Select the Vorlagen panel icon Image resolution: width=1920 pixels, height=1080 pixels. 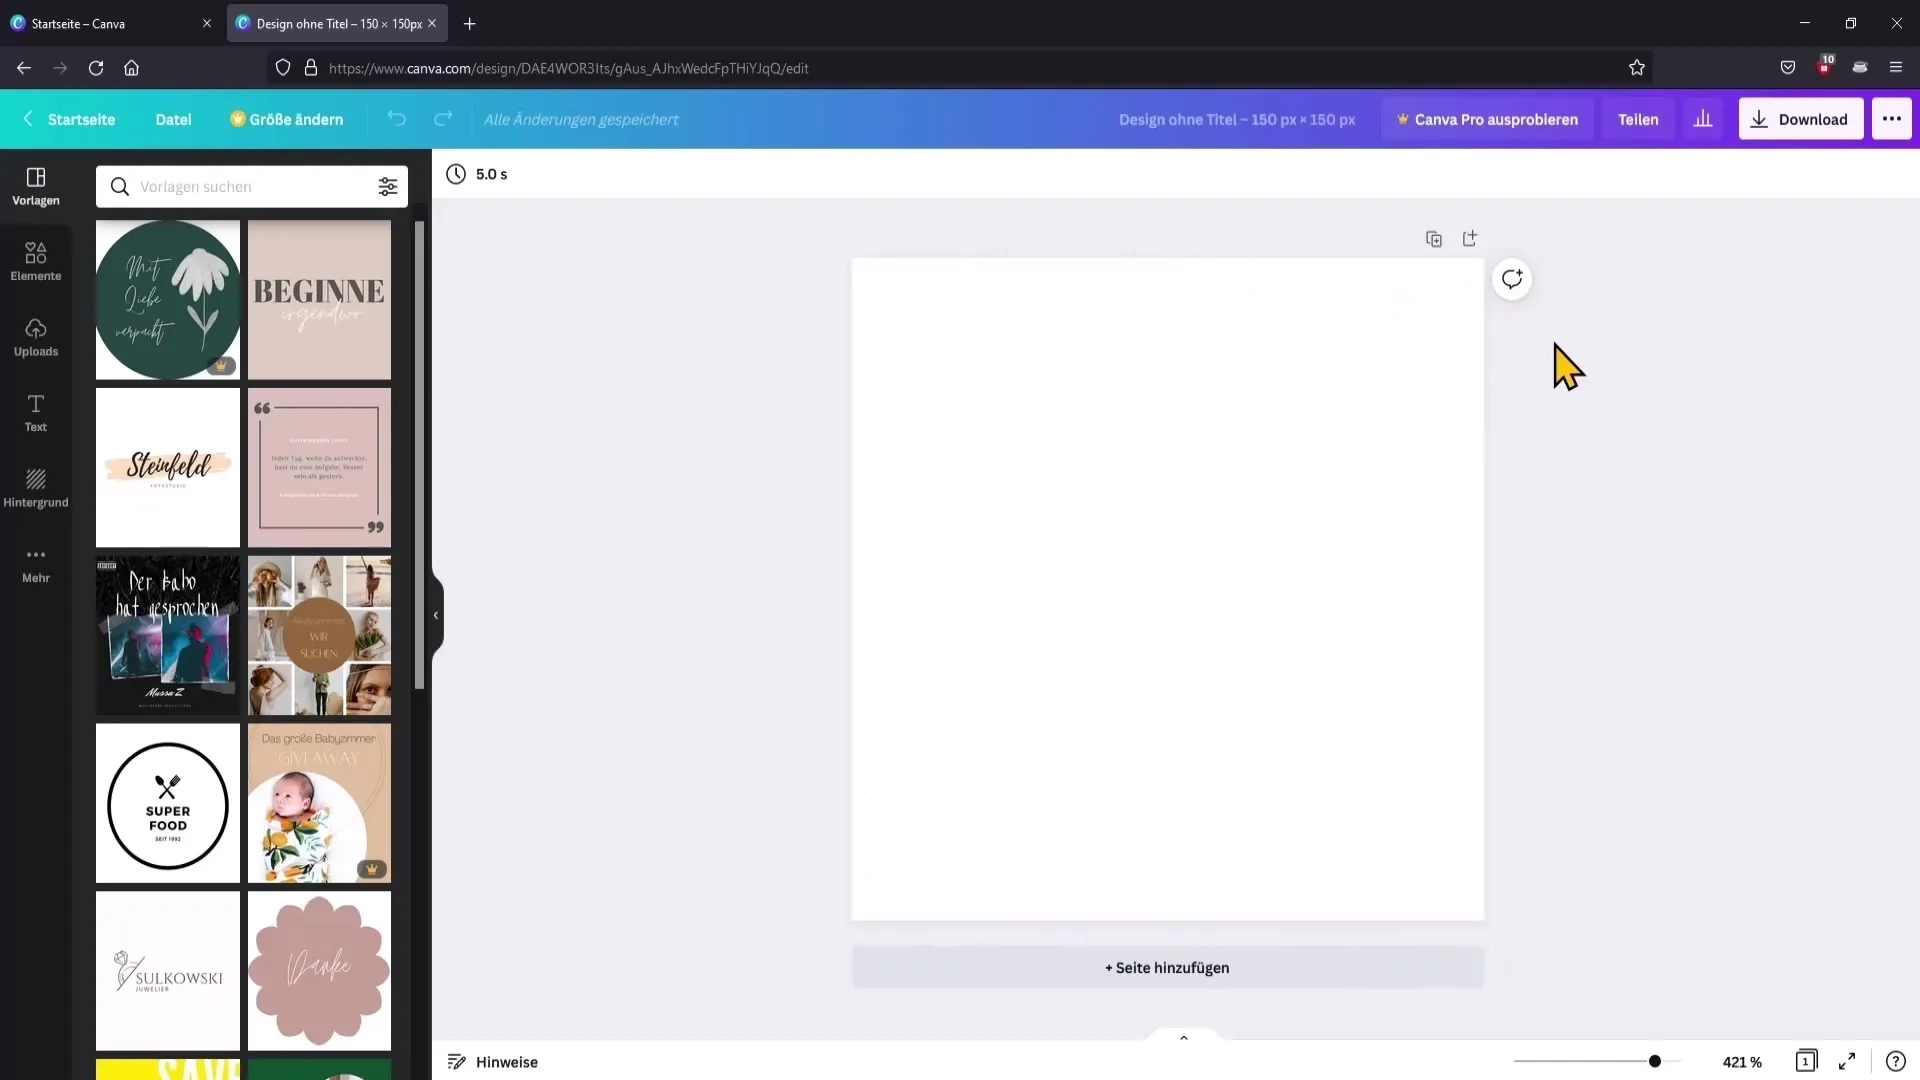coord(34,186)
